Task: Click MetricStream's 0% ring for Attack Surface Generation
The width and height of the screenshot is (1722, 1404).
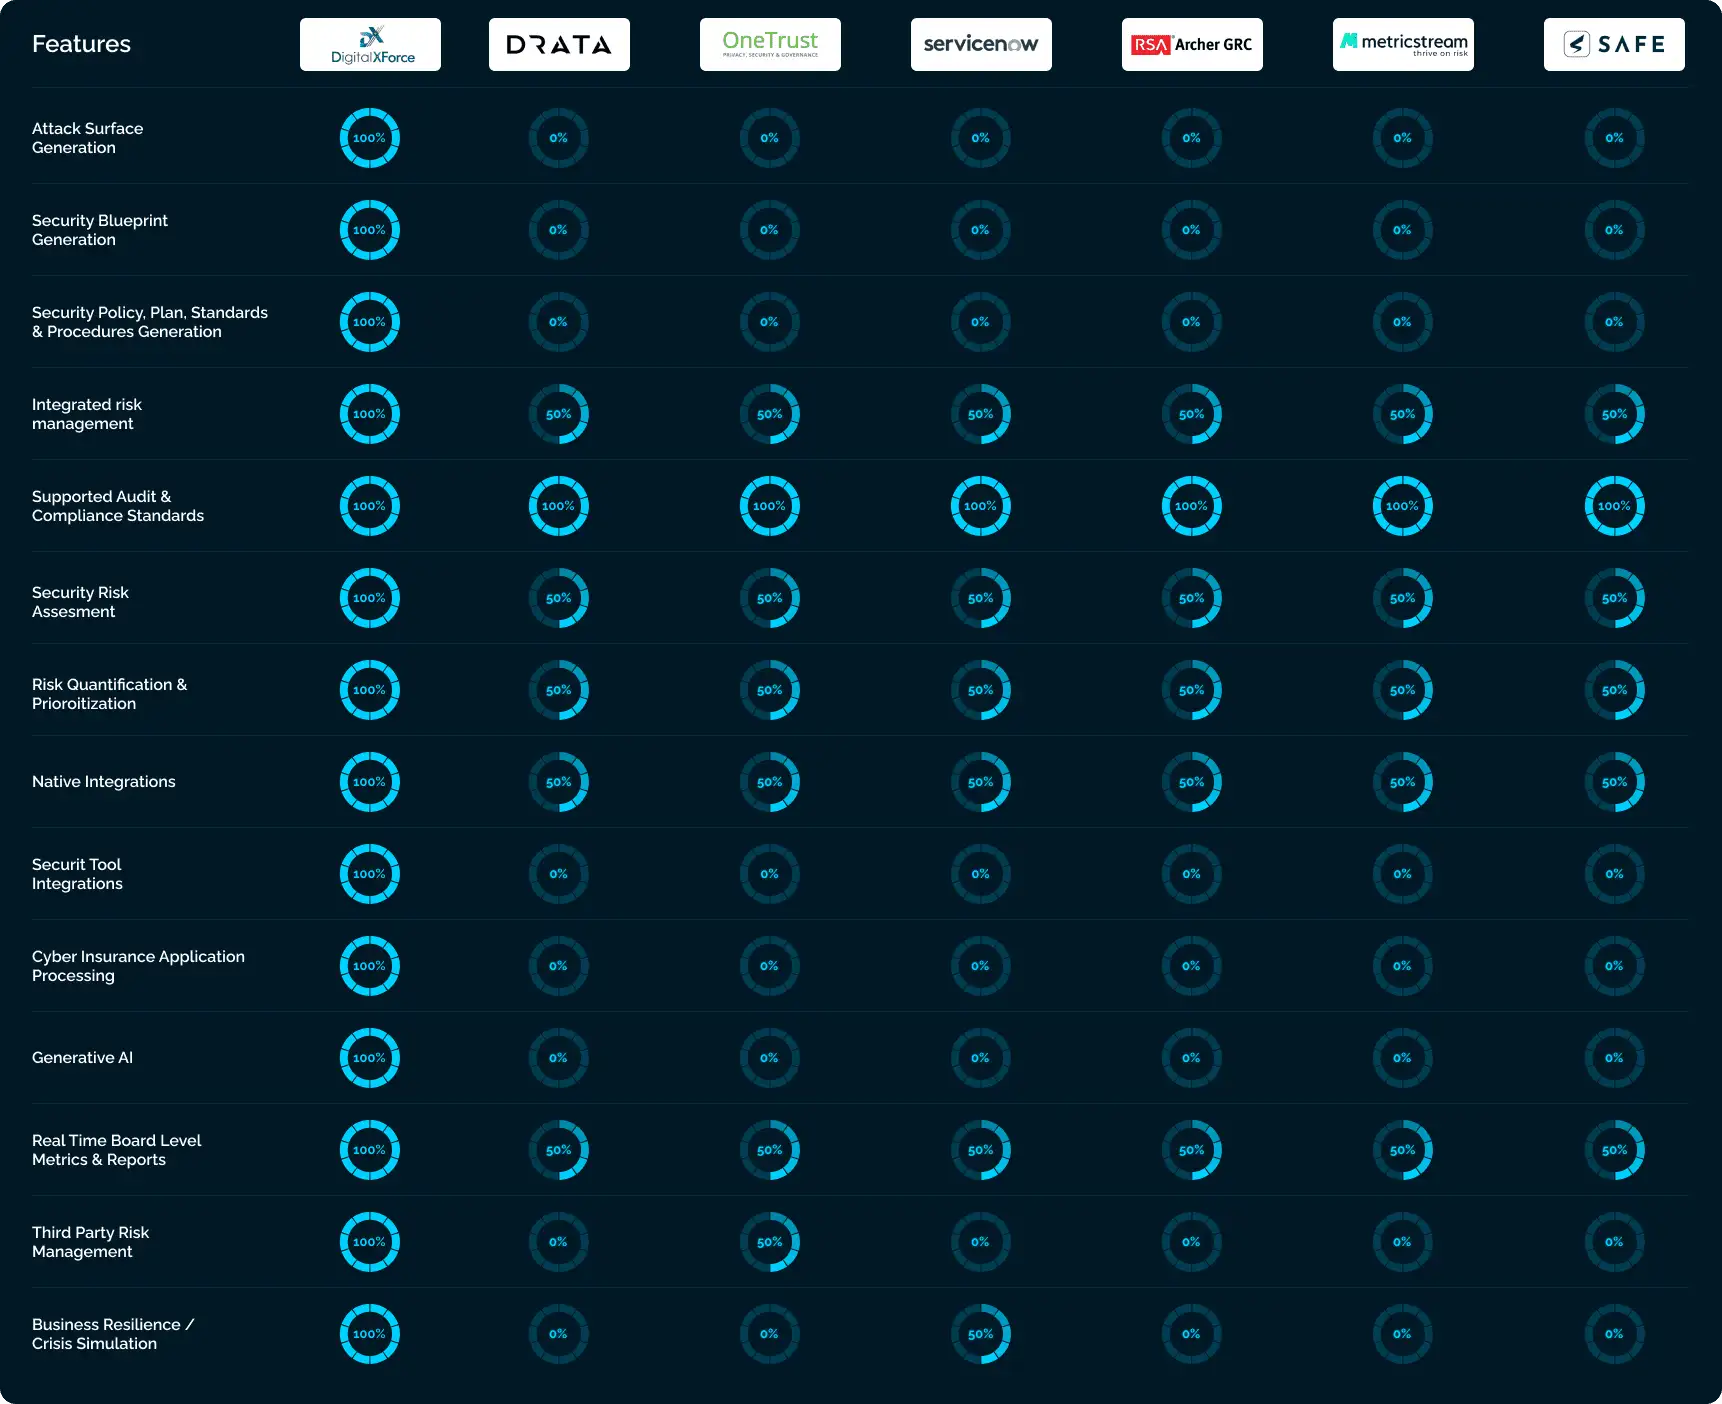Action: coord(1403,138)
